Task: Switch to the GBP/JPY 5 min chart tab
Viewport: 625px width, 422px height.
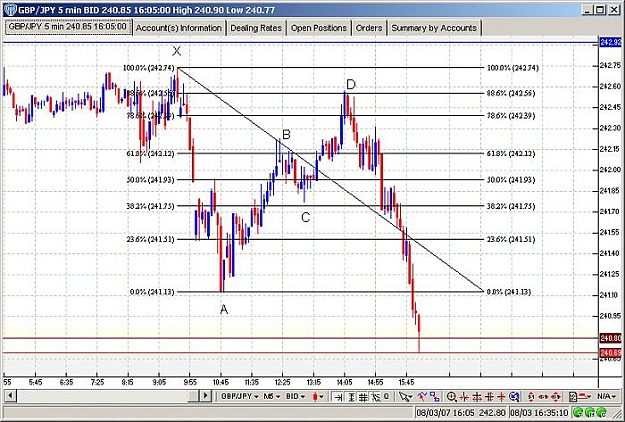Action: 67,27
